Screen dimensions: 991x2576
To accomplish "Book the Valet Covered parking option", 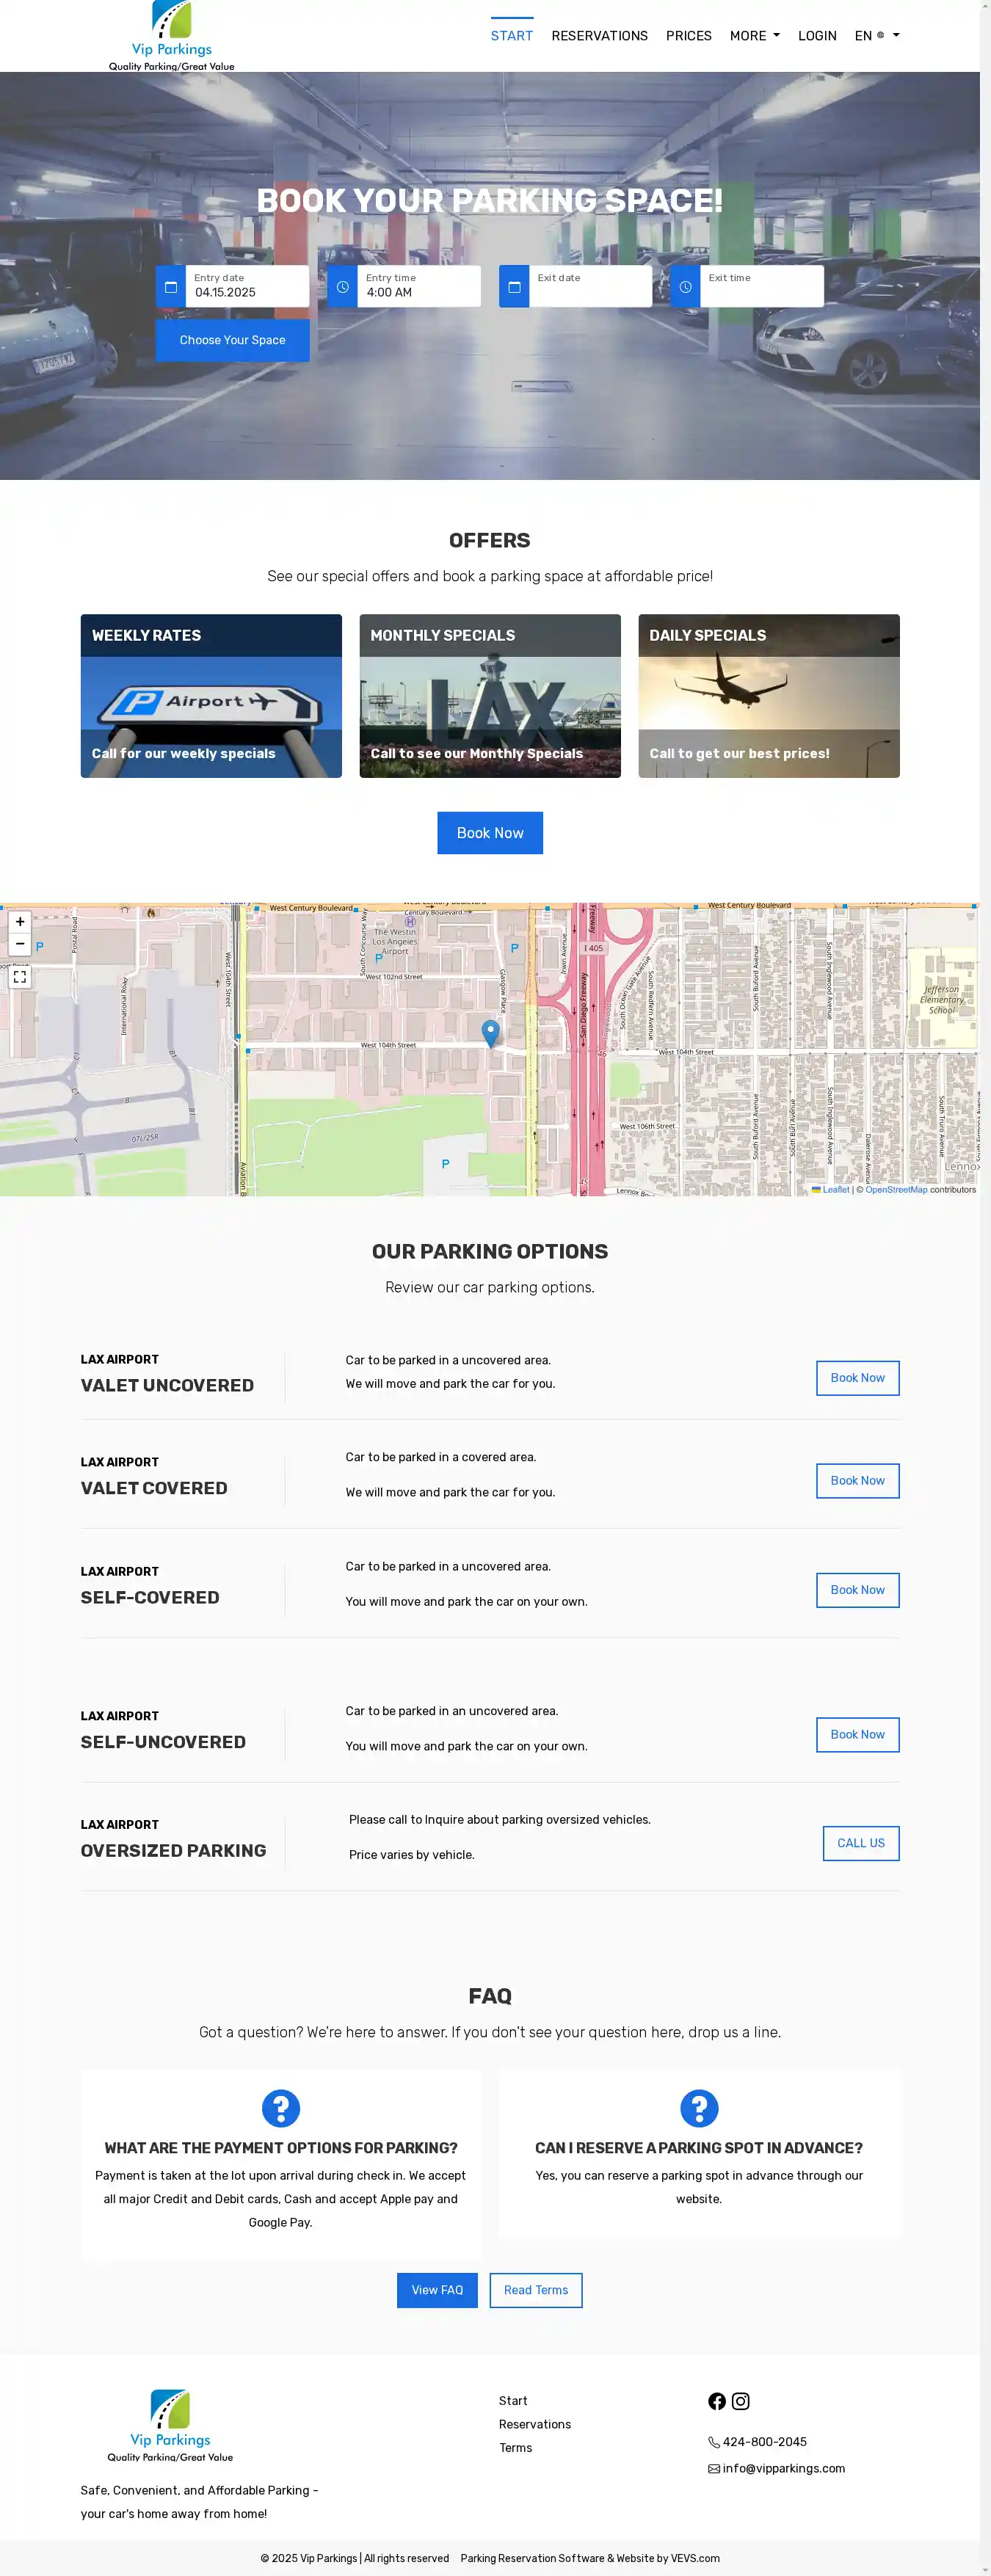I will tap(857, 1480).
